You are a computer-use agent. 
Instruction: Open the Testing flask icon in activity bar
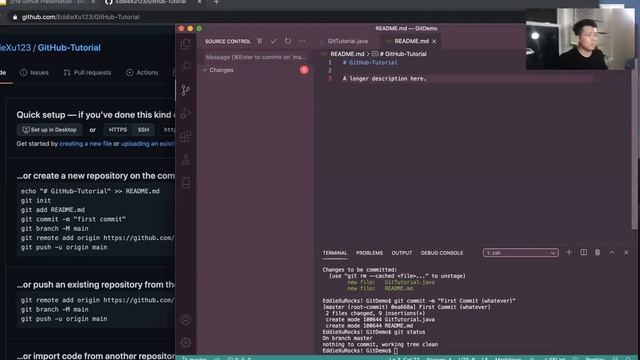[186, 160]
